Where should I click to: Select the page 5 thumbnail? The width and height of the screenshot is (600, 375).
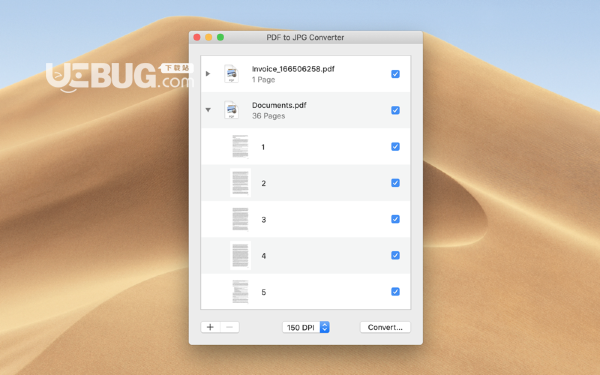tap(240, 292)
